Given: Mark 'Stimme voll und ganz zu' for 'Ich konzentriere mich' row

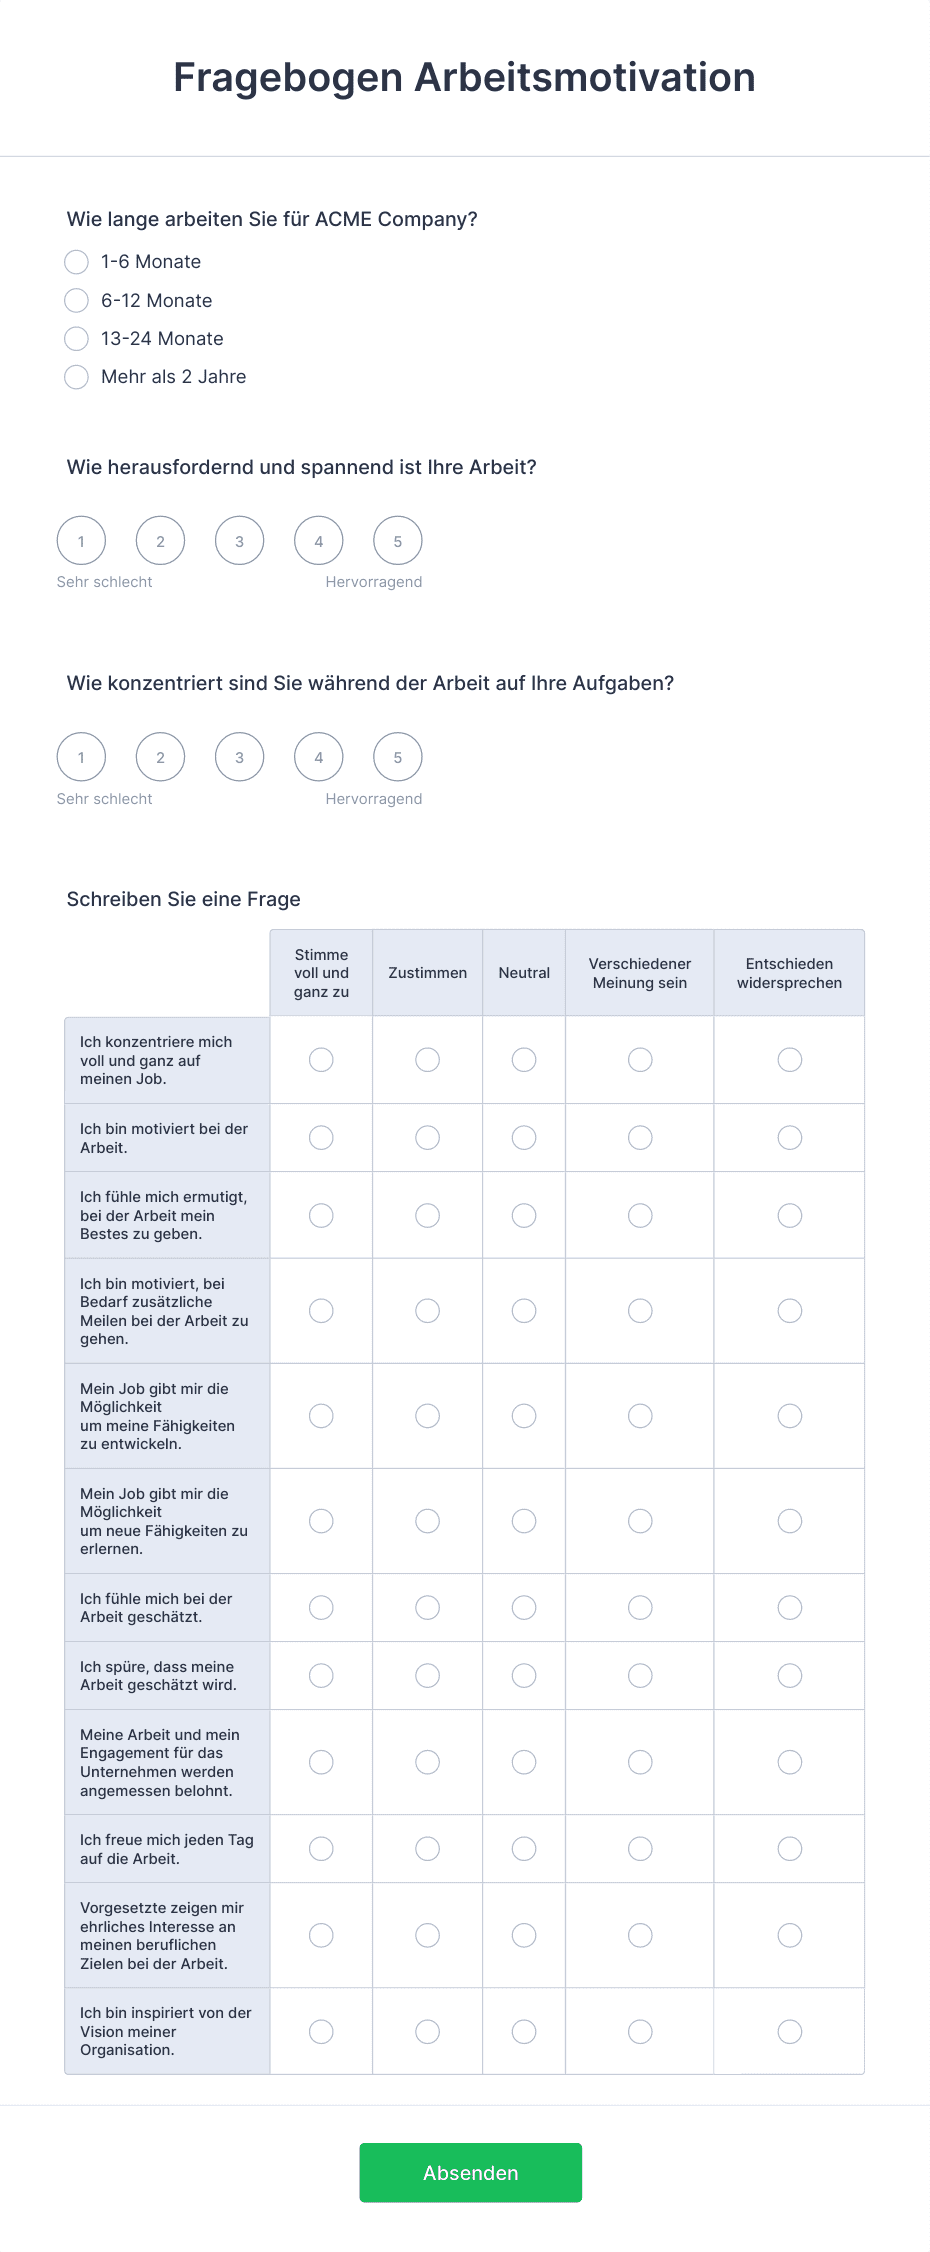Looking at the screenshot, I should tap(321, 1060).
